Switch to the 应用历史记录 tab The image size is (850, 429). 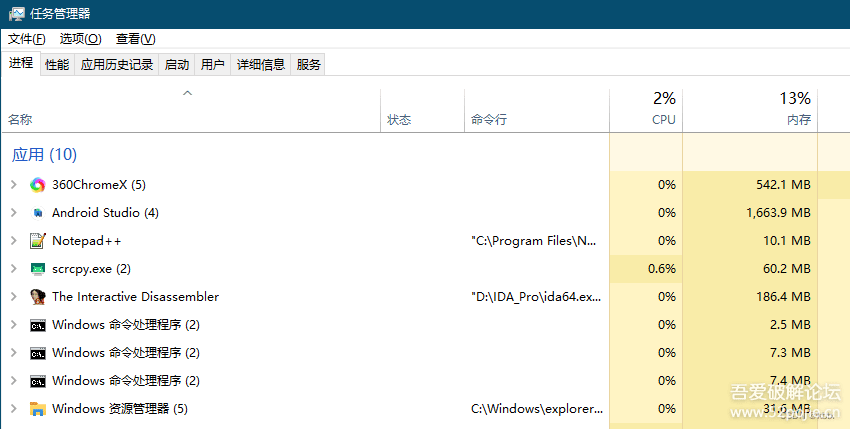click(117, 65)
